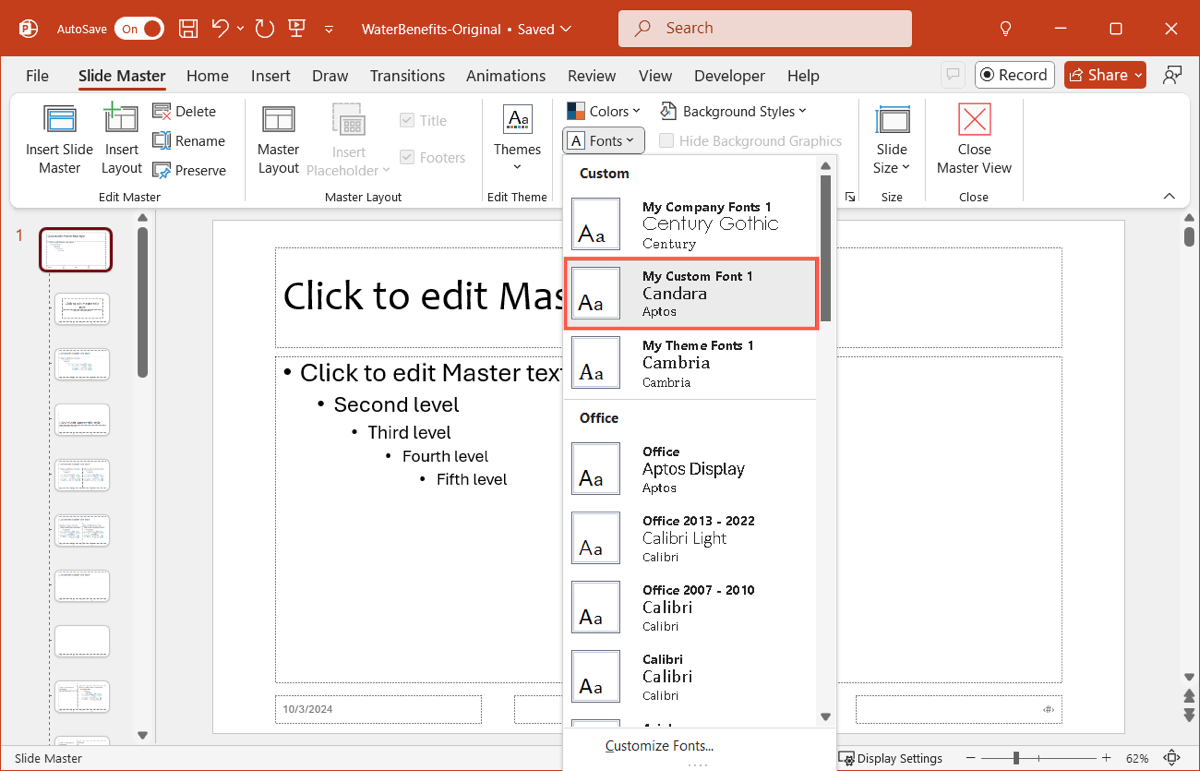Switch to the Home tab

207,75
